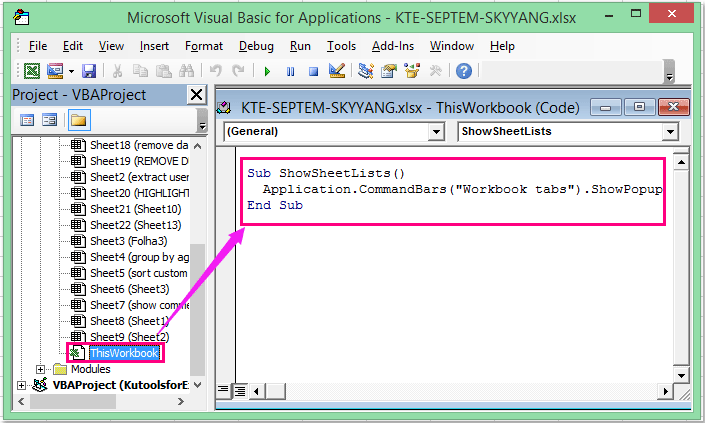Select Sheet3 (Folha3) in tree
This screenshot has width=705, height=423.
[x=129, y=241]
